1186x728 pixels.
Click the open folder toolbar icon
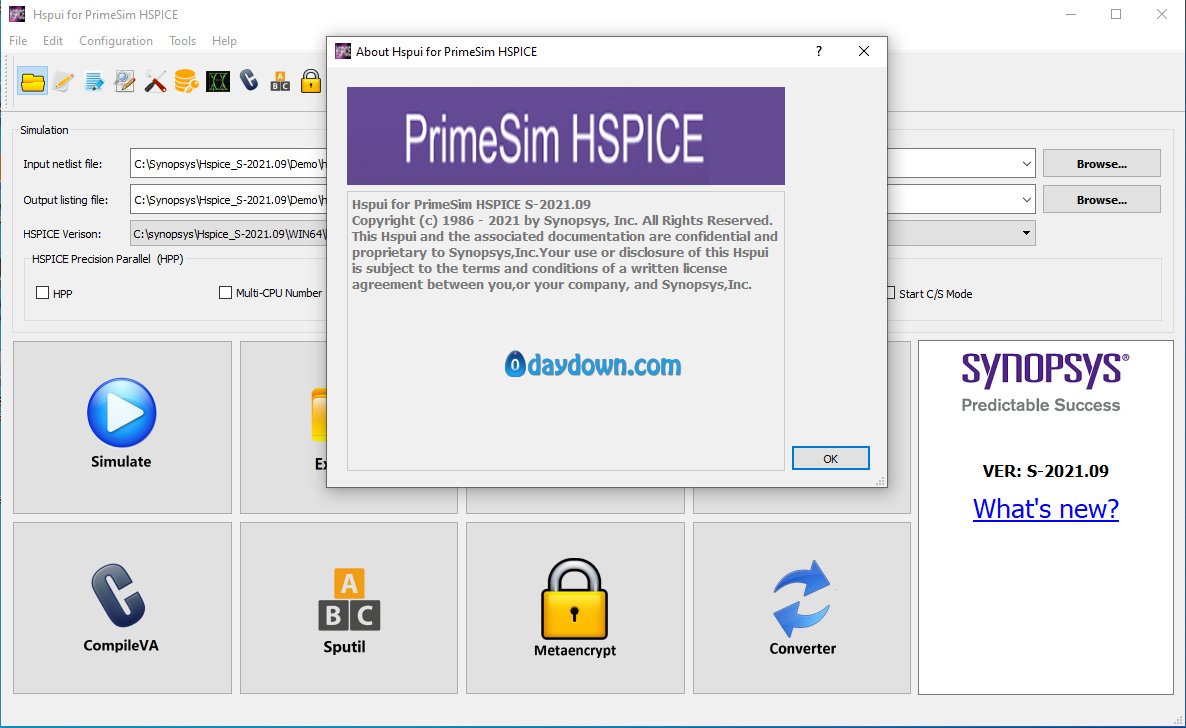click(x=33, y=81)
